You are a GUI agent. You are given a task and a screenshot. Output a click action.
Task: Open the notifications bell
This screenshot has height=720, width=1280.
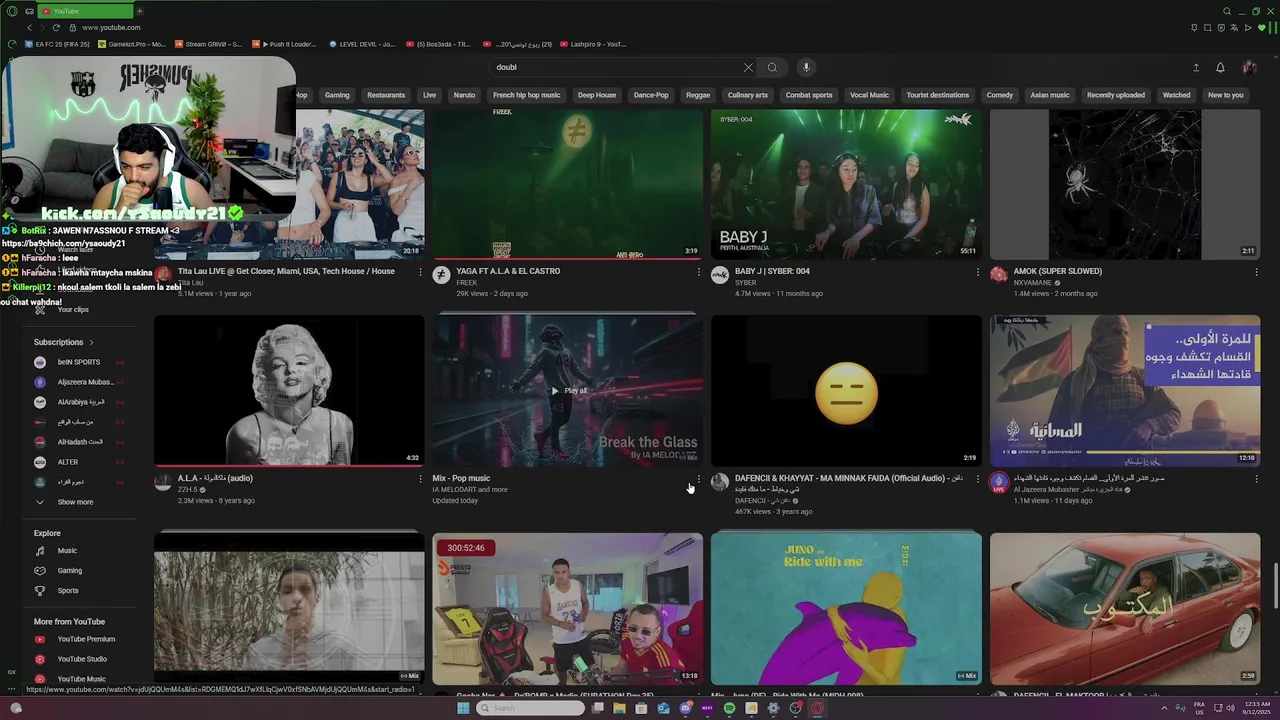1220,67
